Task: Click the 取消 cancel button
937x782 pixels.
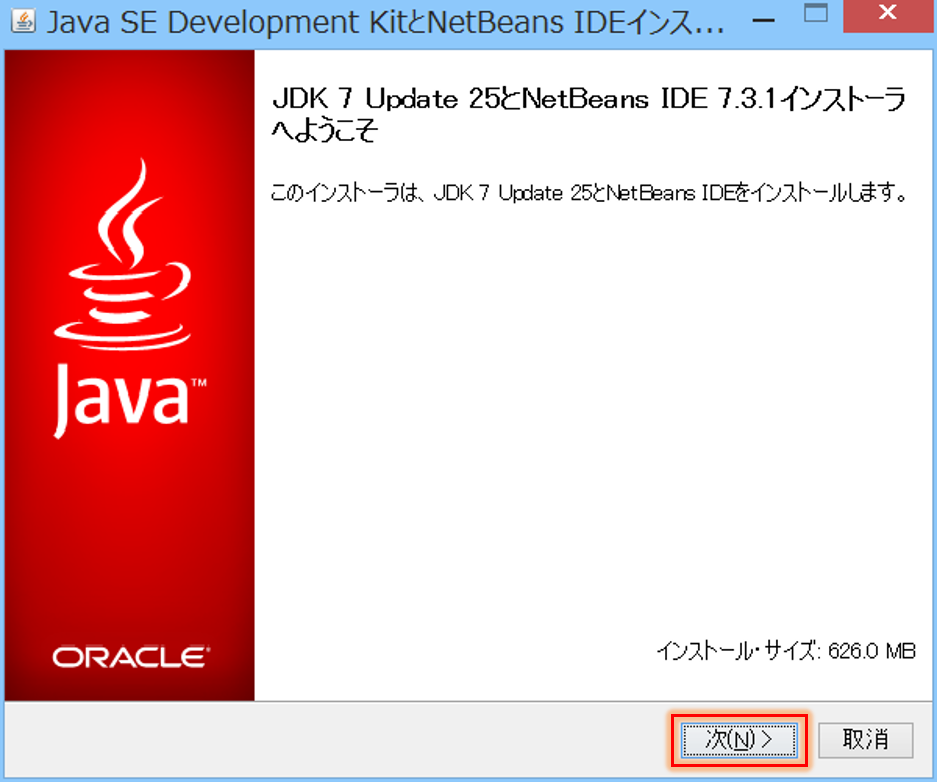Action: click(x=865, y=740)
